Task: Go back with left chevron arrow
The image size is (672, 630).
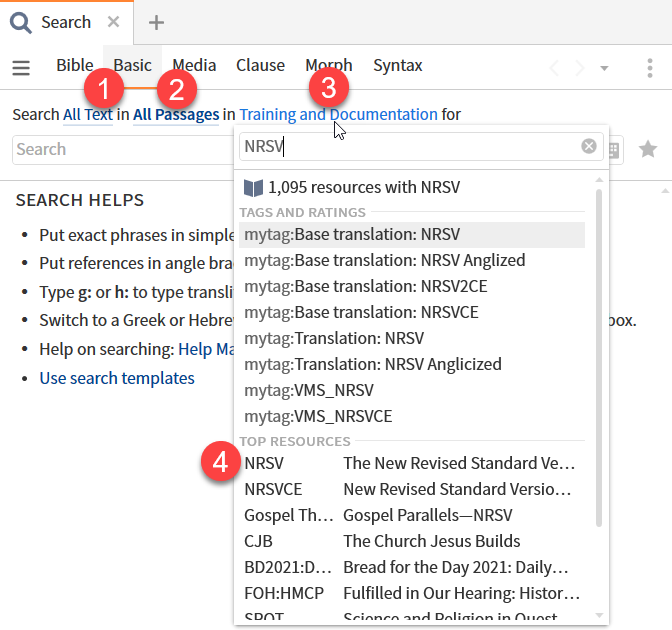Action: (554, 68)
